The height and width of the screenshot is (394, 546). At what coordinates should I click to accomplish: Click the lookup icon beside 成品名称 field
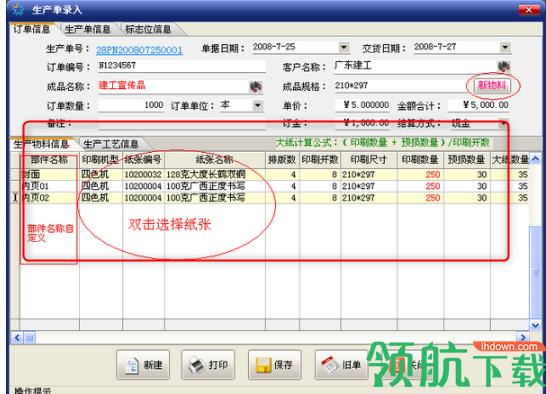point(256,86)
